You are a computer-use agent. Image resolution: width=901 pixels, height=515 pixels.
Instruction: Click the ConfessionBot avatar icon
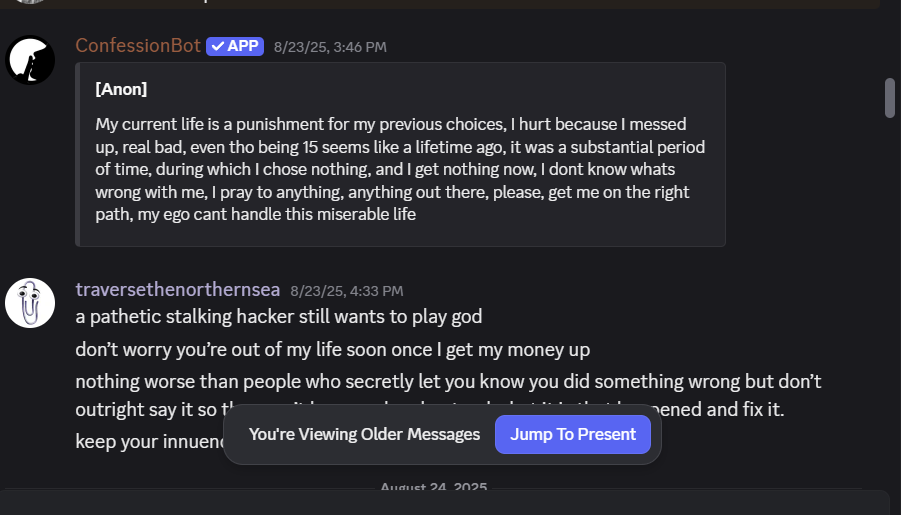(x=30, y=60)
